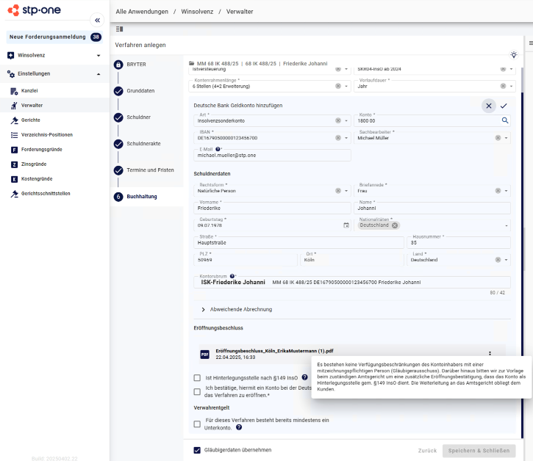The image size is (533, 461).
Task: Confirm Geldkonto with checkmark icon
Action: (x=503, y=106)
